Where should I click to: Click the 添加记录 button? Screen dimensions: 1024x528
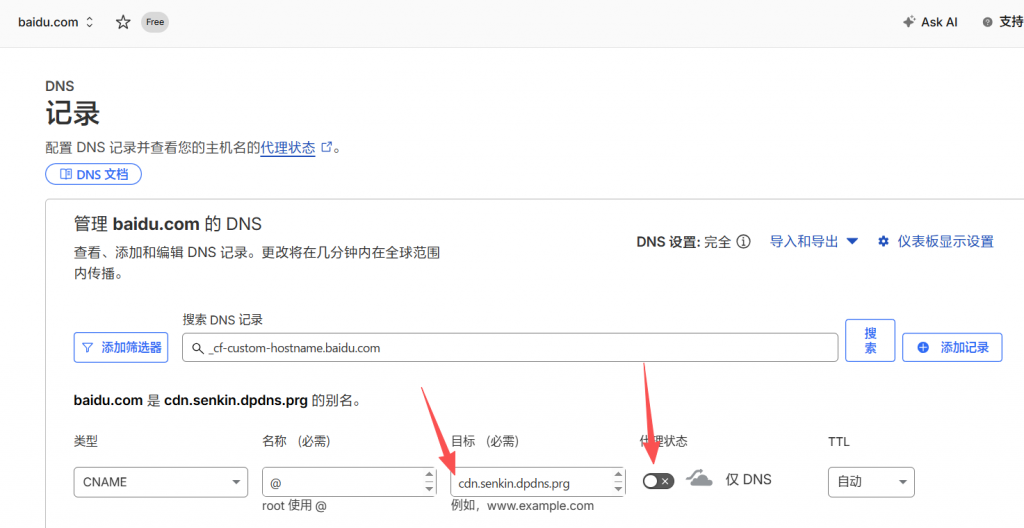click(x=952, y=347)
